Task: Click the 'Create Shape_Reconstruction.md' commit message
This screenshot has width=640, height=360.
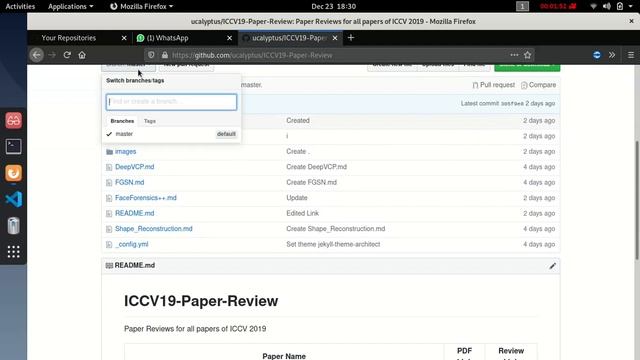Action: (x=336, y=229)
